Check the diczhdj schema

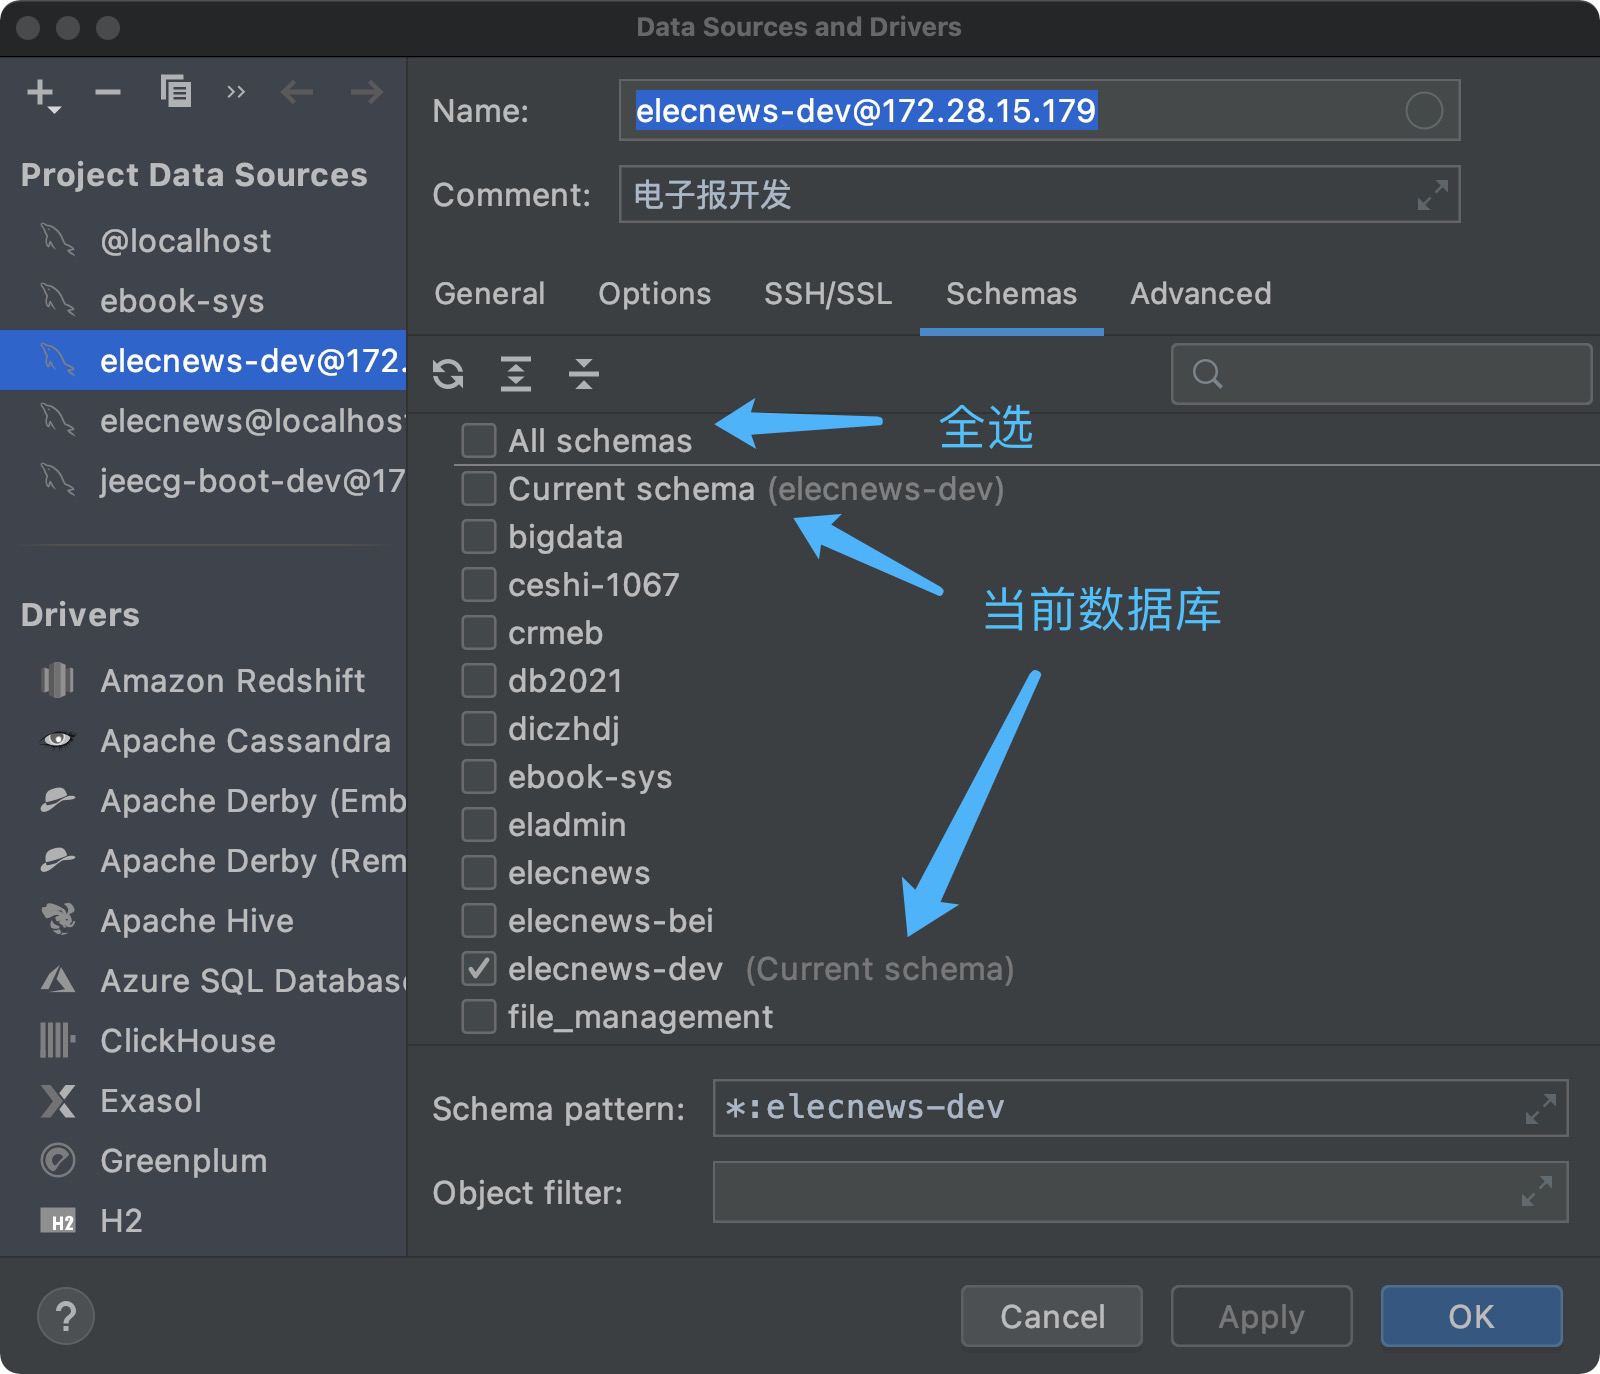(x=479, y=729)
